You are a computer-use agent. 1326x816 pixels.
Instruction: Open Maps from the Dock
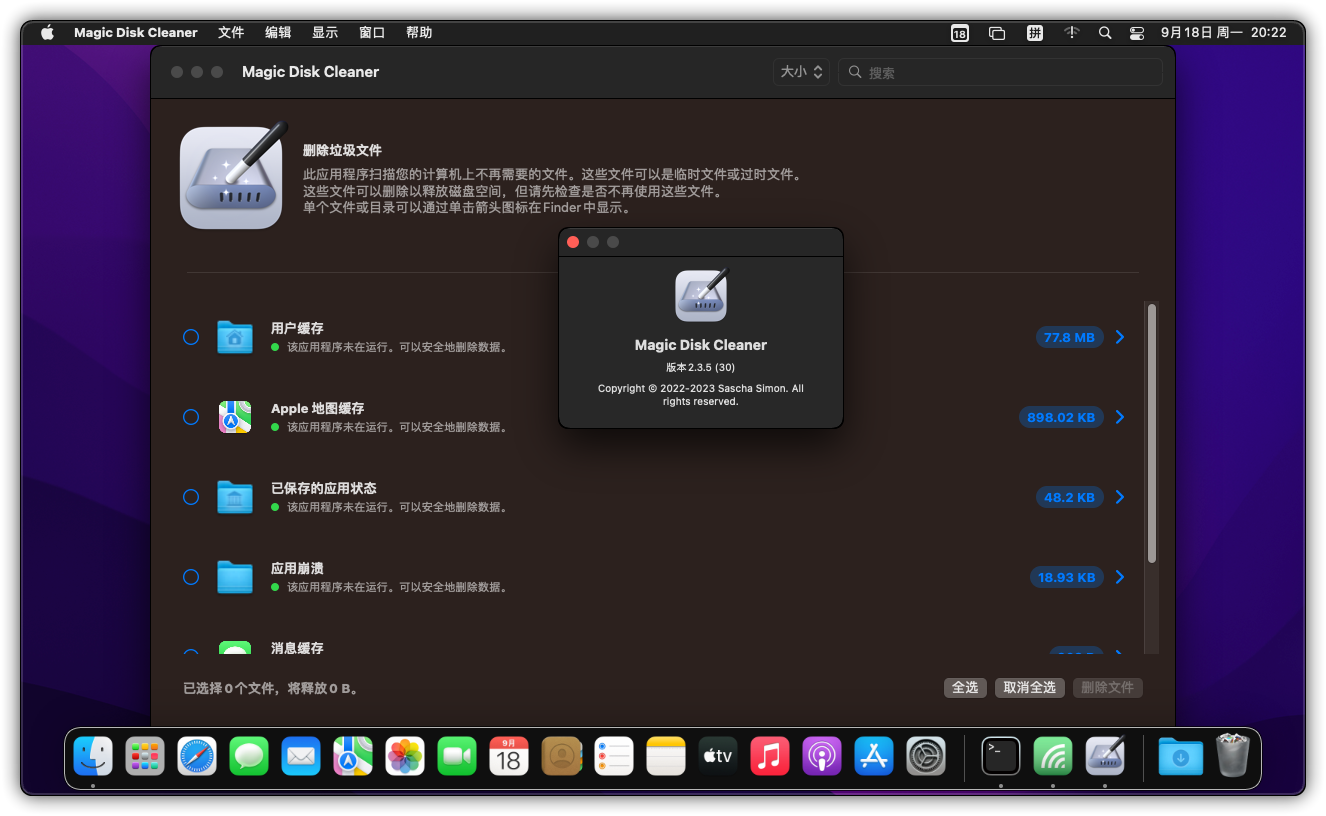(x=353, y=756)
